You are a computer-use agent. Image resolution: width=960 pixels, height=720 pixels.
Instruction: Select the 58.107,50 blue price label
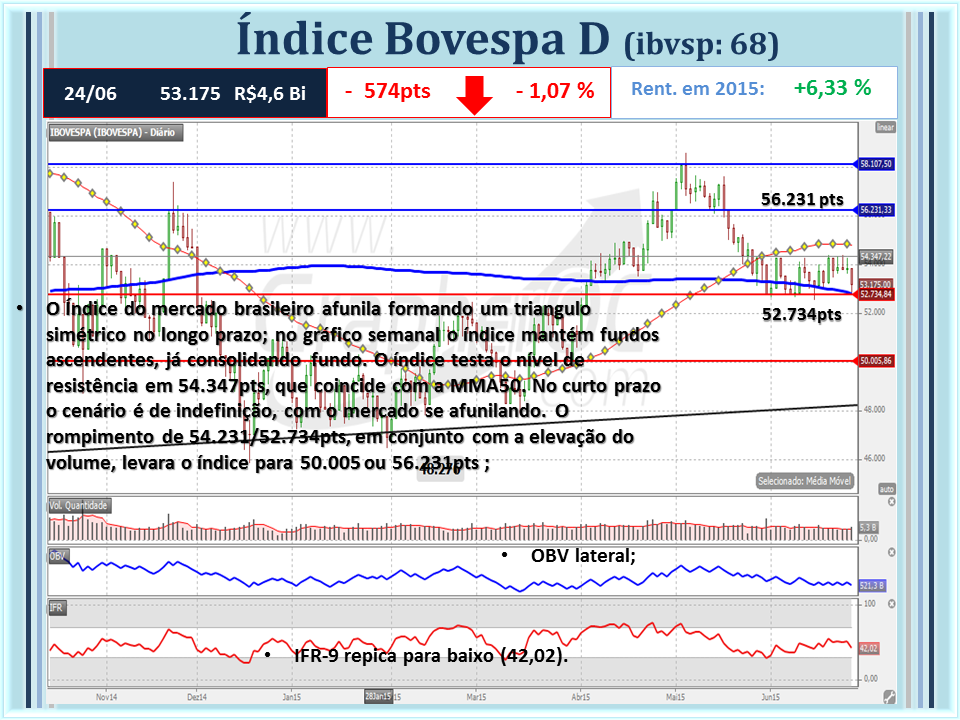[876, 164]
